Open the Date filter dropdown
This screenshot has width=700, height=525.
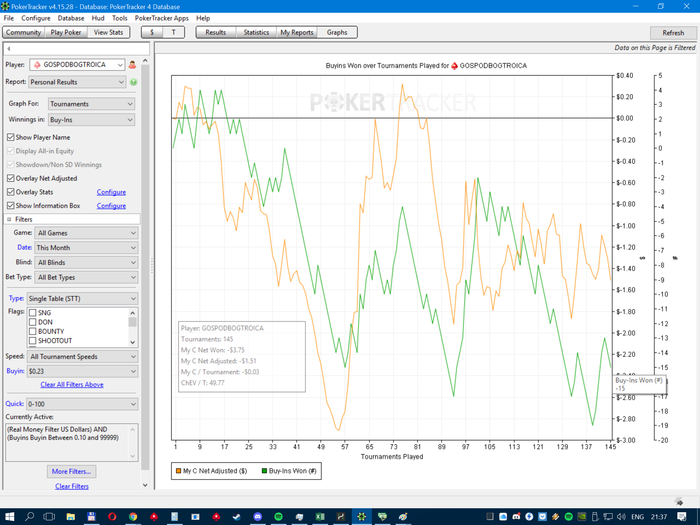[86, 248]
